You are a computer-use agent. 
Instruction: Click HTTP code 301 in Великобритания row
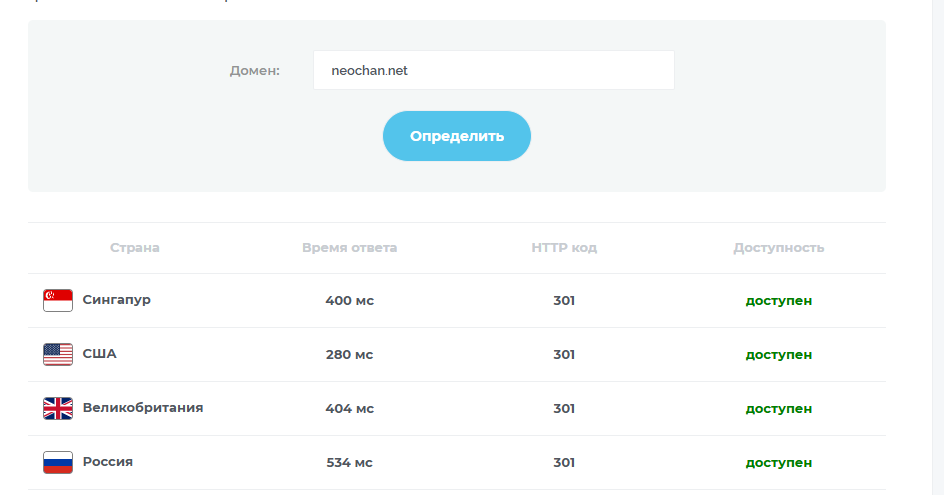(x=564, y=409)
